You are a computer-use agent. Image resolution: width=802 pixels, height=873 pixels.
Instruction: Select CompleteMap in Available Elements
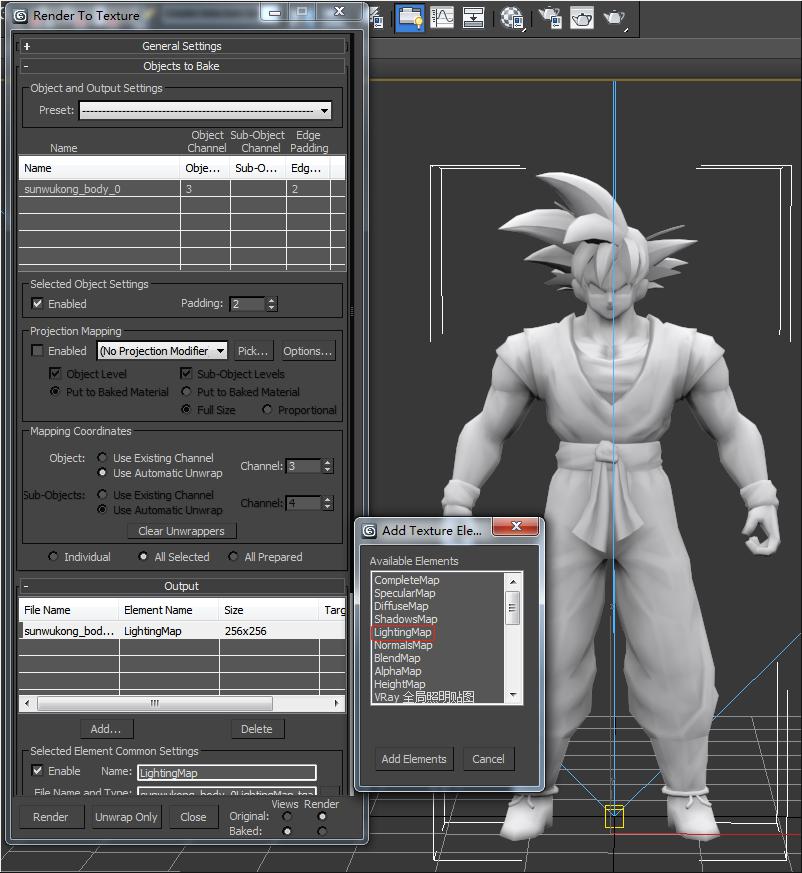click(407, 580)
